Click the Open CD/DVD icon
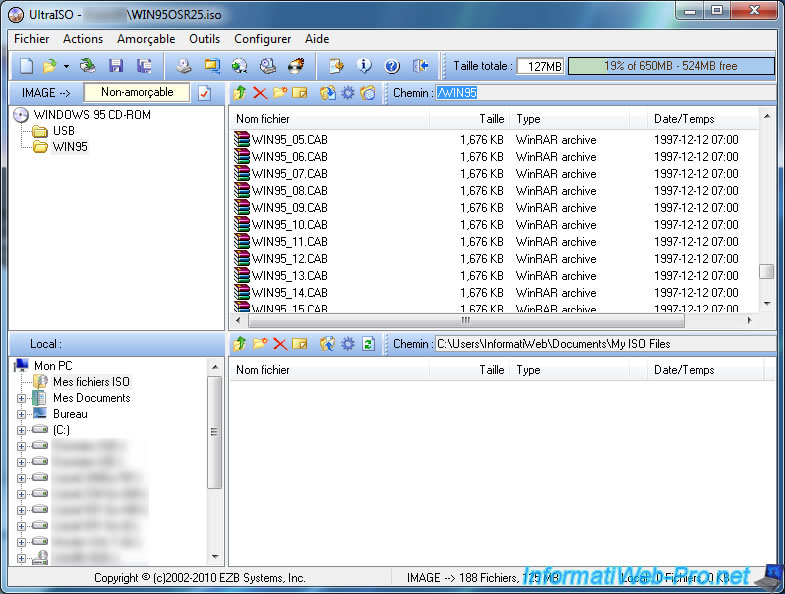 click(88, 66)
